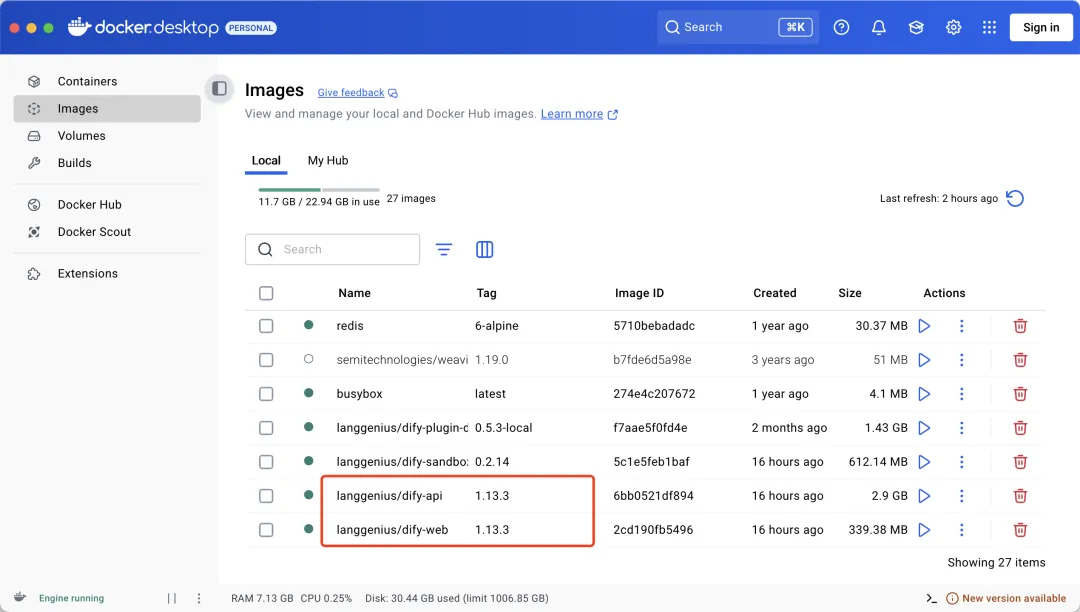The width and height of the screenshot is (1080, 612).
Task: Open Settings gear icon
Action: (953, 28)
